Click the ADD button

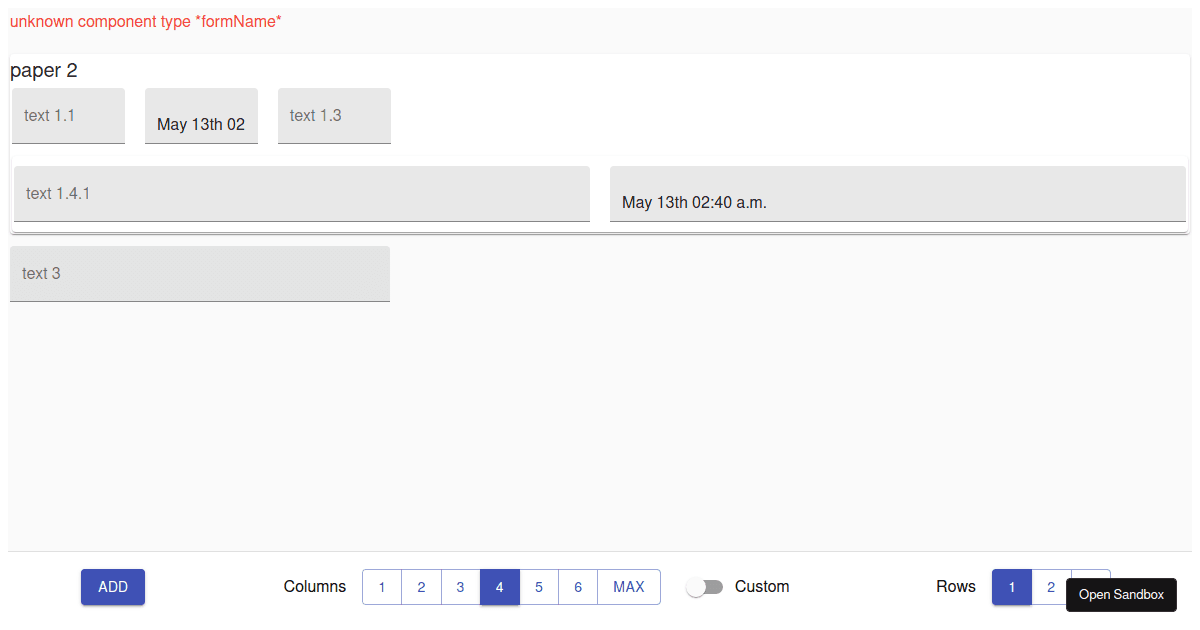[x=113, y=587]
